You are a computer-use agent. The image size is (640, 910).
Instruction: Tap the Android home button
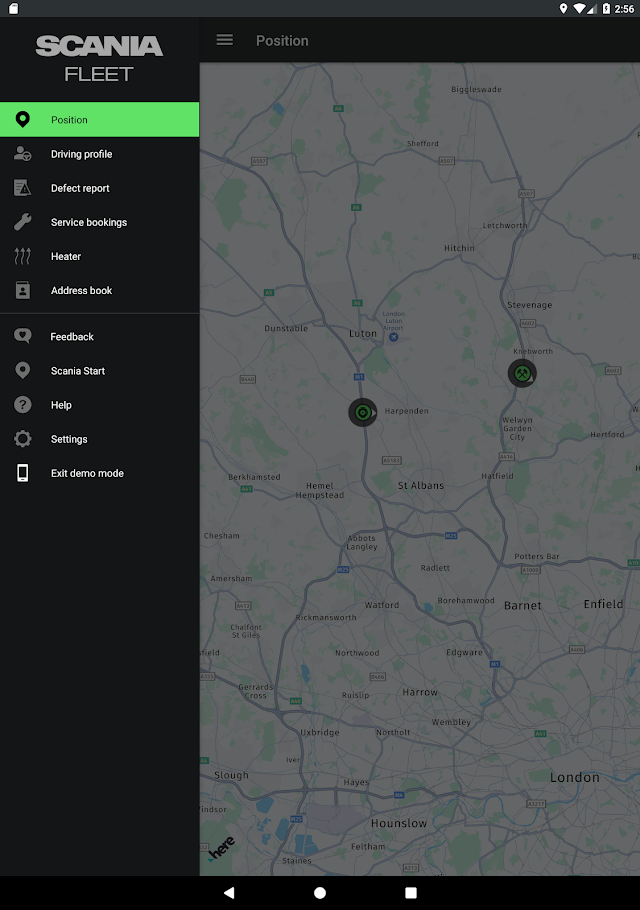320,893
